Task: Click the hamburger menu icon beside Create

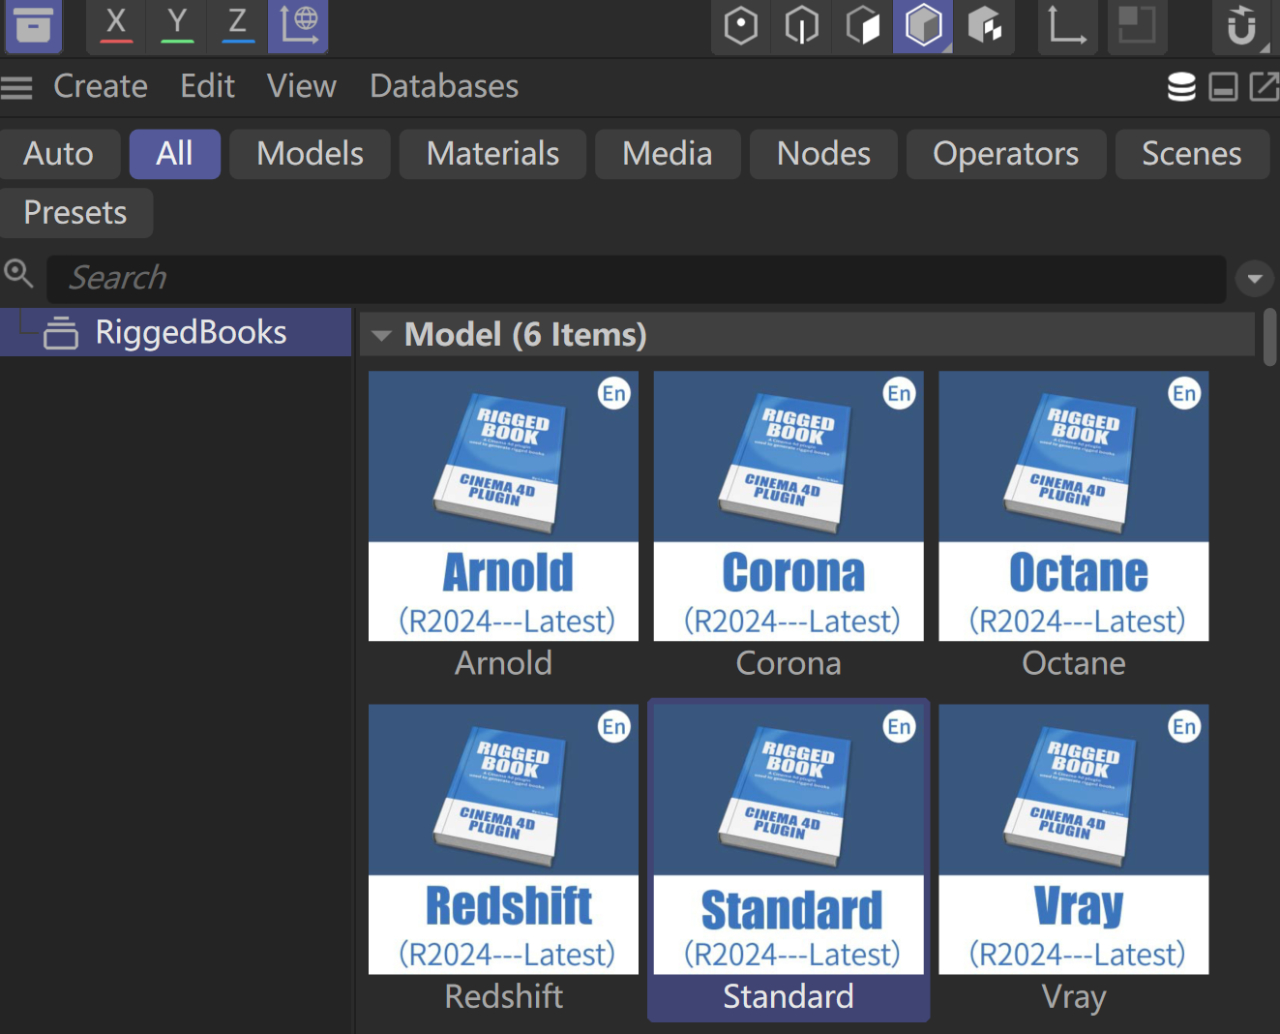Action: tap(16, 87)
